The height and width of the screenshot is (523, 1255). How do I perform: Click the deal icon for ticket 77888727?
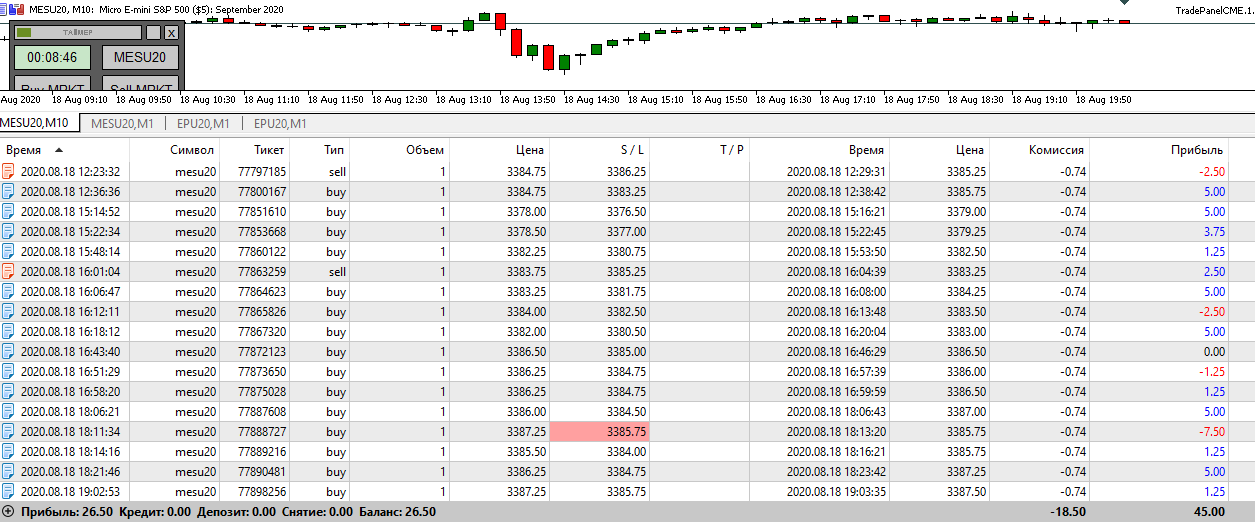(x=9, y=431)
